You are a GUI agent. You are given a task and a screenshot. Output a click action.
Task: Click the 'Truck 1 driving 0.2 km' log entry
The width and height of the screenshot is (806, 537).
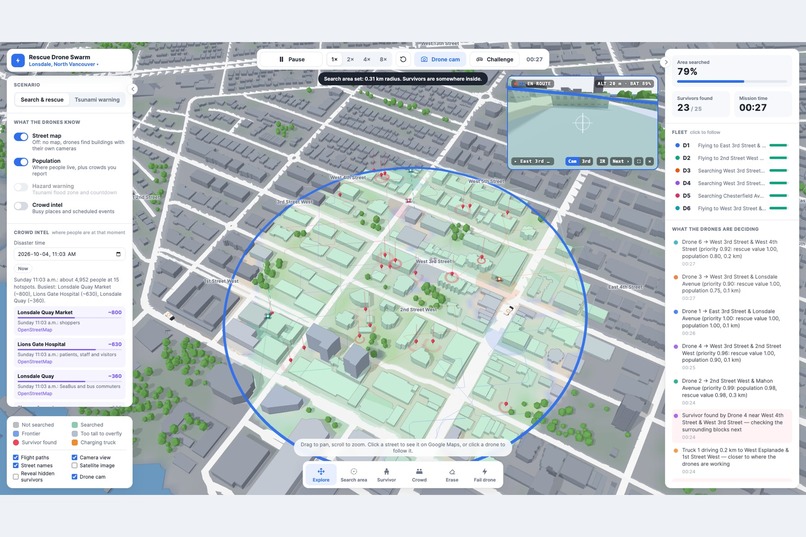click(731, 460)
